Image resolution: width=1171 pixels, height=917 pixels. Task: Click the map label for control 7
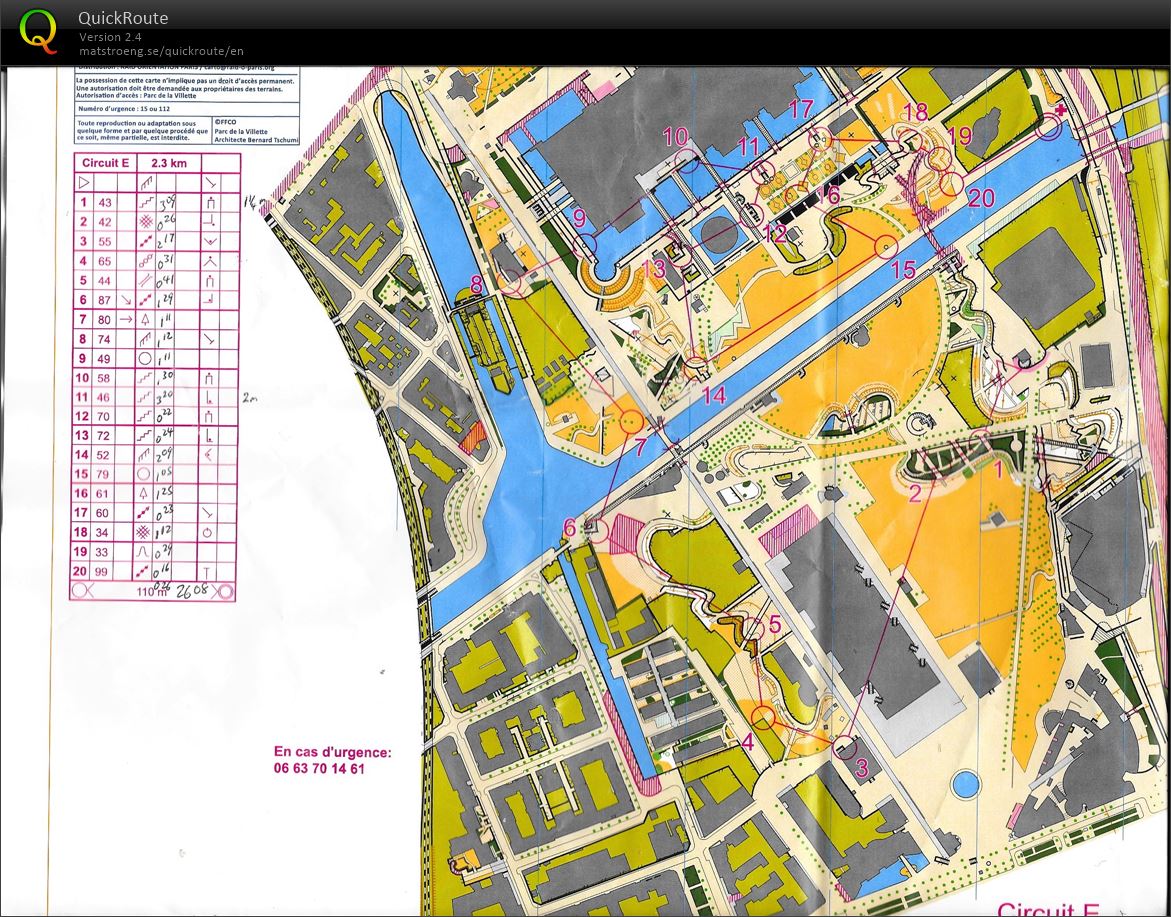640,447
